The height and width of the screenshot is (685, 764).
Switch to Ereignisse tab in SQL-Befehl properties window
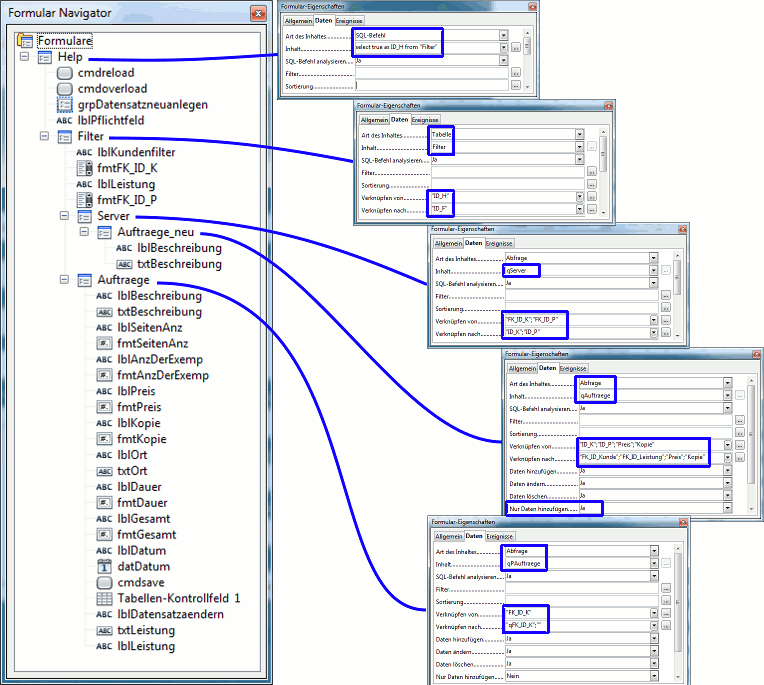(x=350, y=20)
